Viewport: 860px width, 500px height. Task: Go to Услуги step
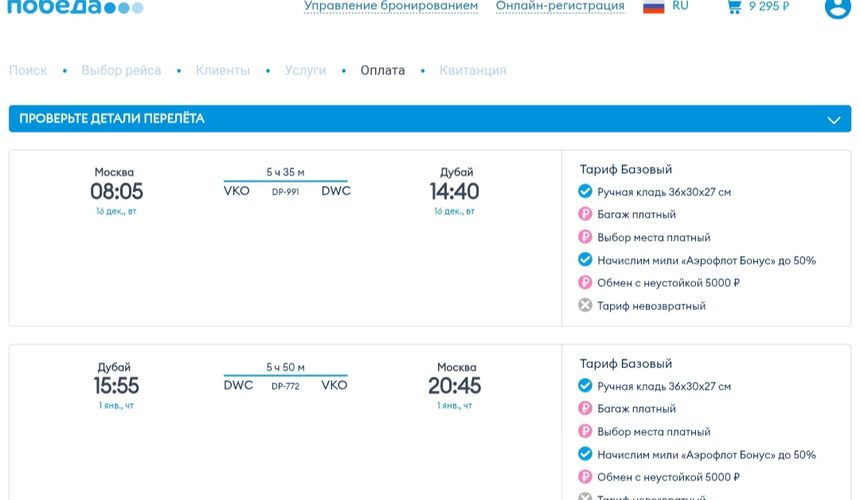click(305, 70)
